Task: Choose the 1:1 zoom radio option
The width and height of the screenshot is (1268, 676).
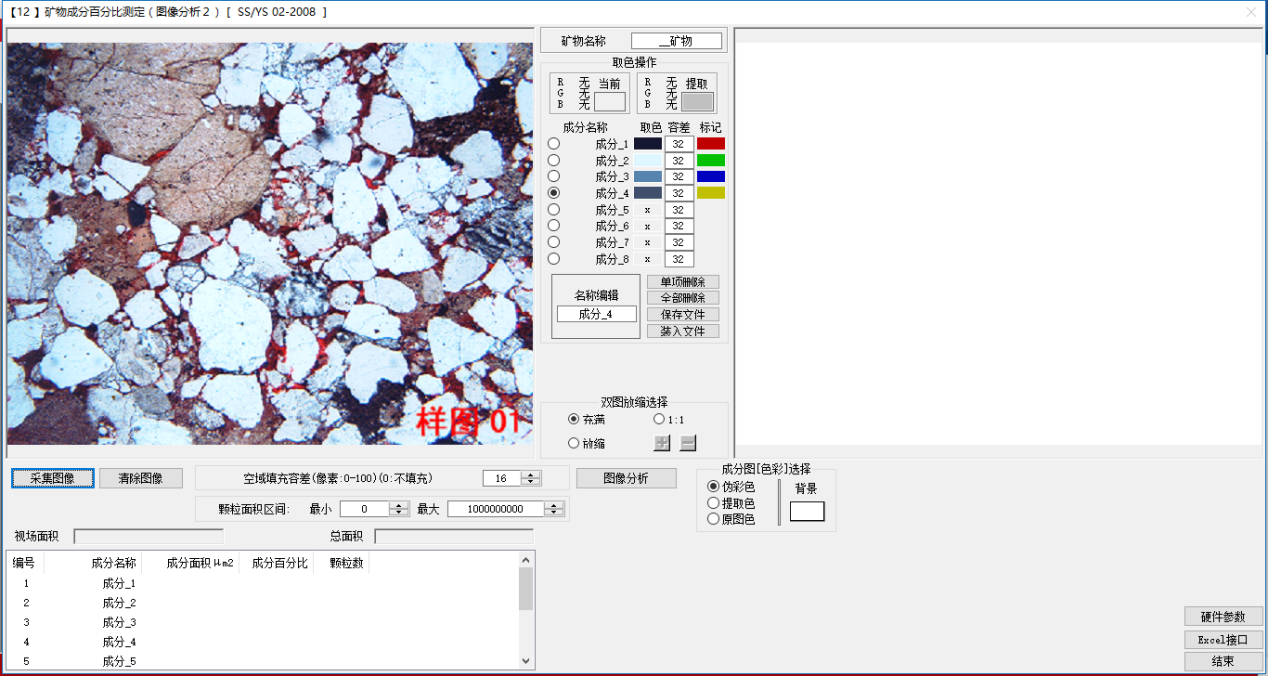Action: tap(659, 419)
